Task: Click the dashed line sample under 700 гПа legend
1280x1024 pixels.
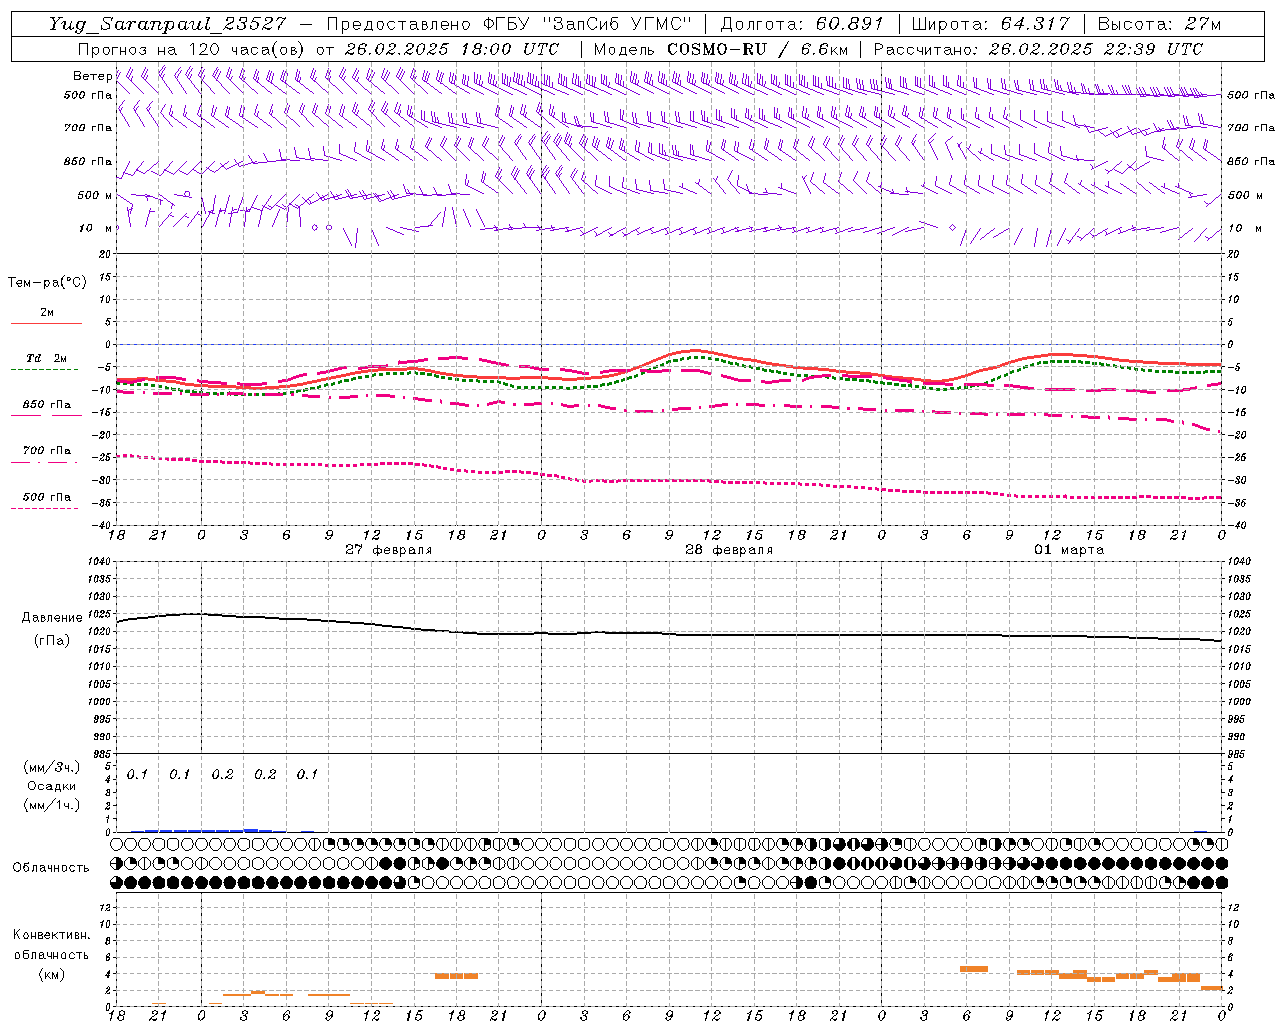Action: pyautogui.click(x=44, y=462)
